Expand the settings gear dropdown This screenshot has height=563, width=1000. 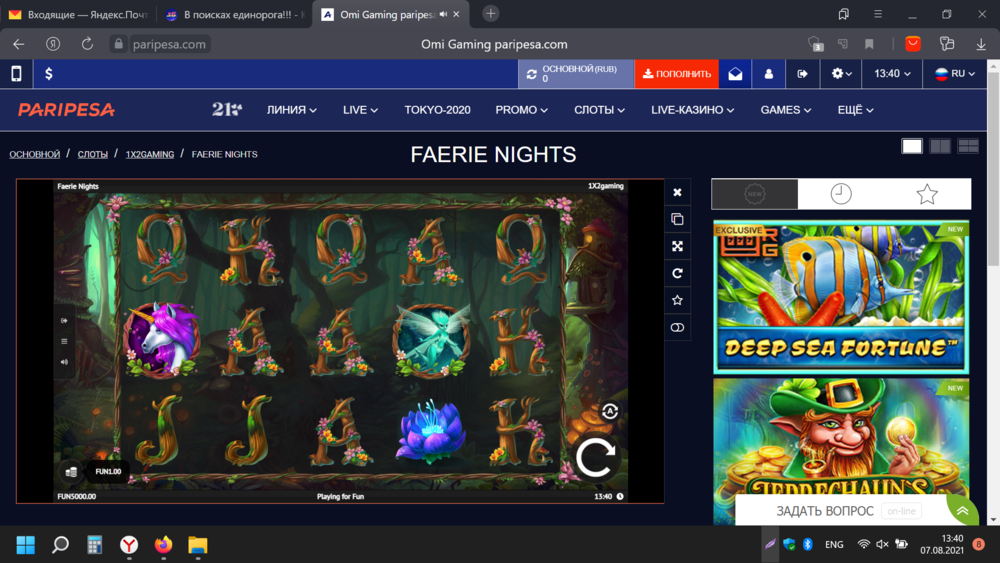pos(841,74)
